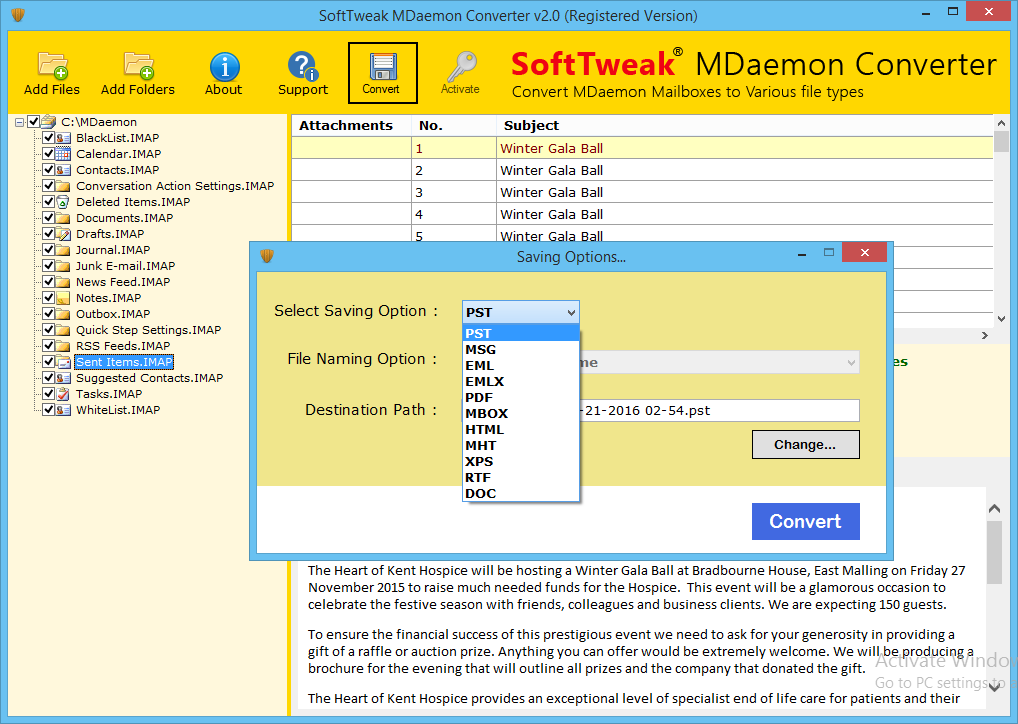1018x724 pixels.
Task: Choose MBOX from saving option list
Action: (x=521, y=414)
